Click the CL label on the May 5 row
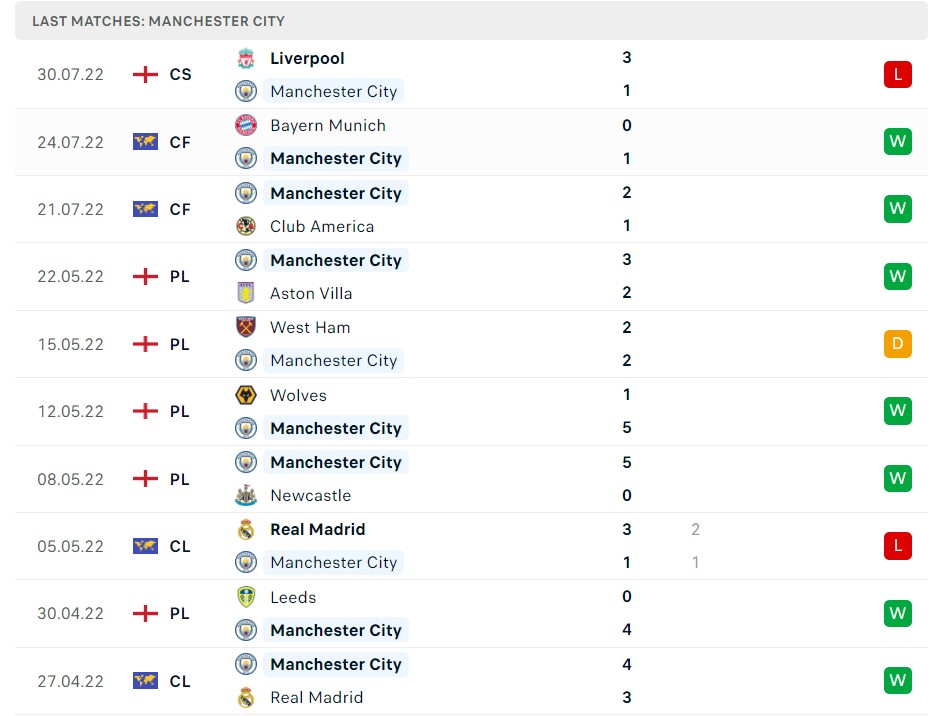Viewport: 936px width, 716px height. (180, 546)
